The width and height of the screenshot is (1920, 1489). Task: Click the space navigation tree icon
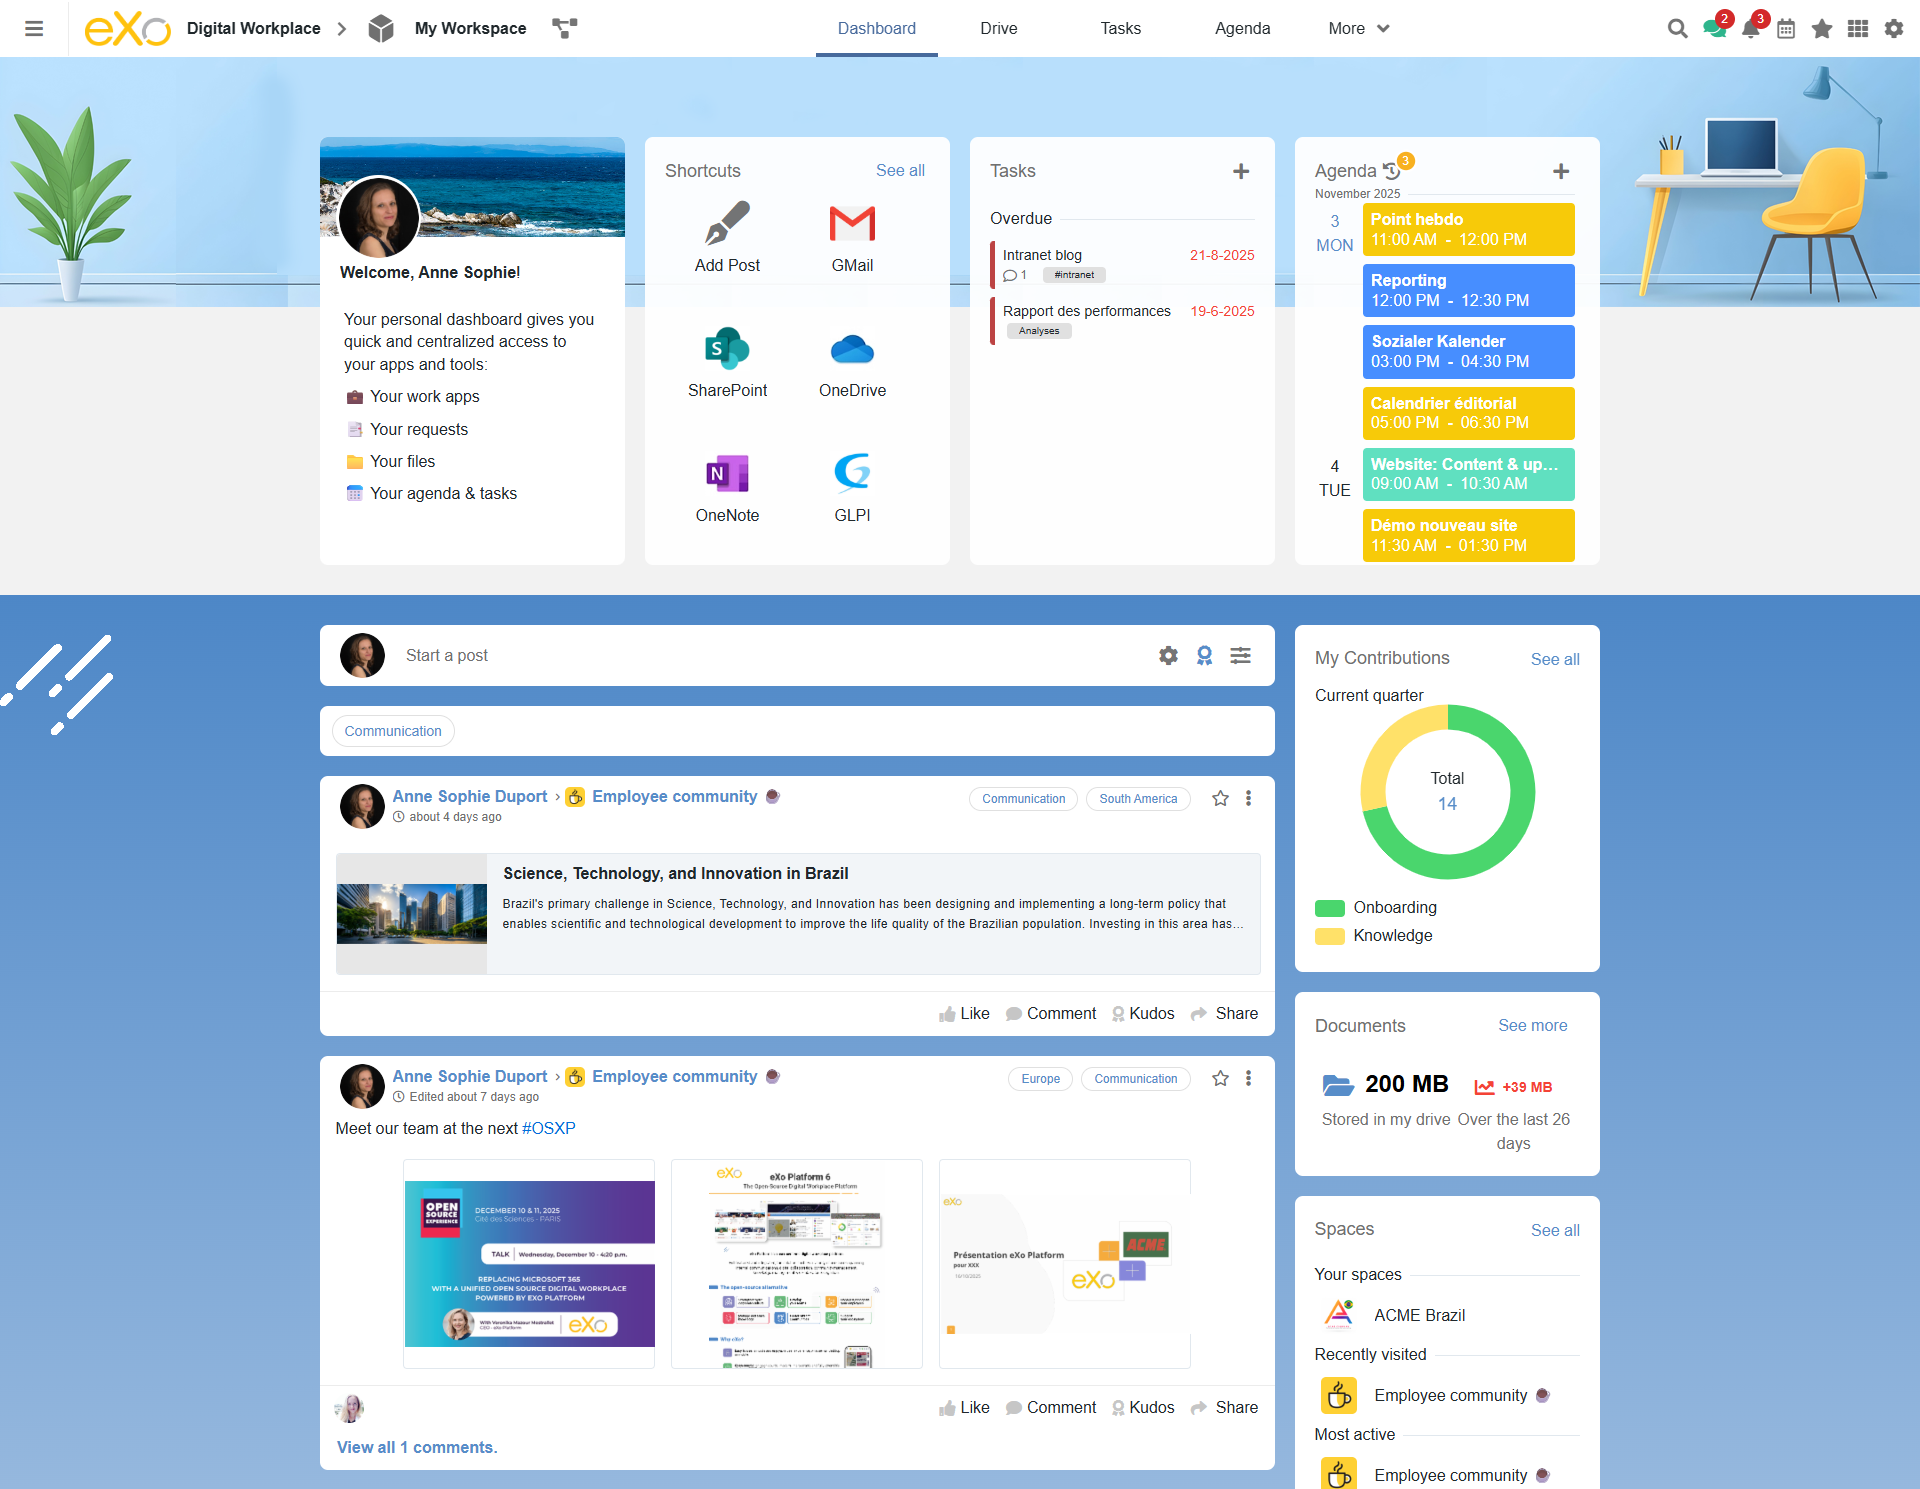[565, 28]
